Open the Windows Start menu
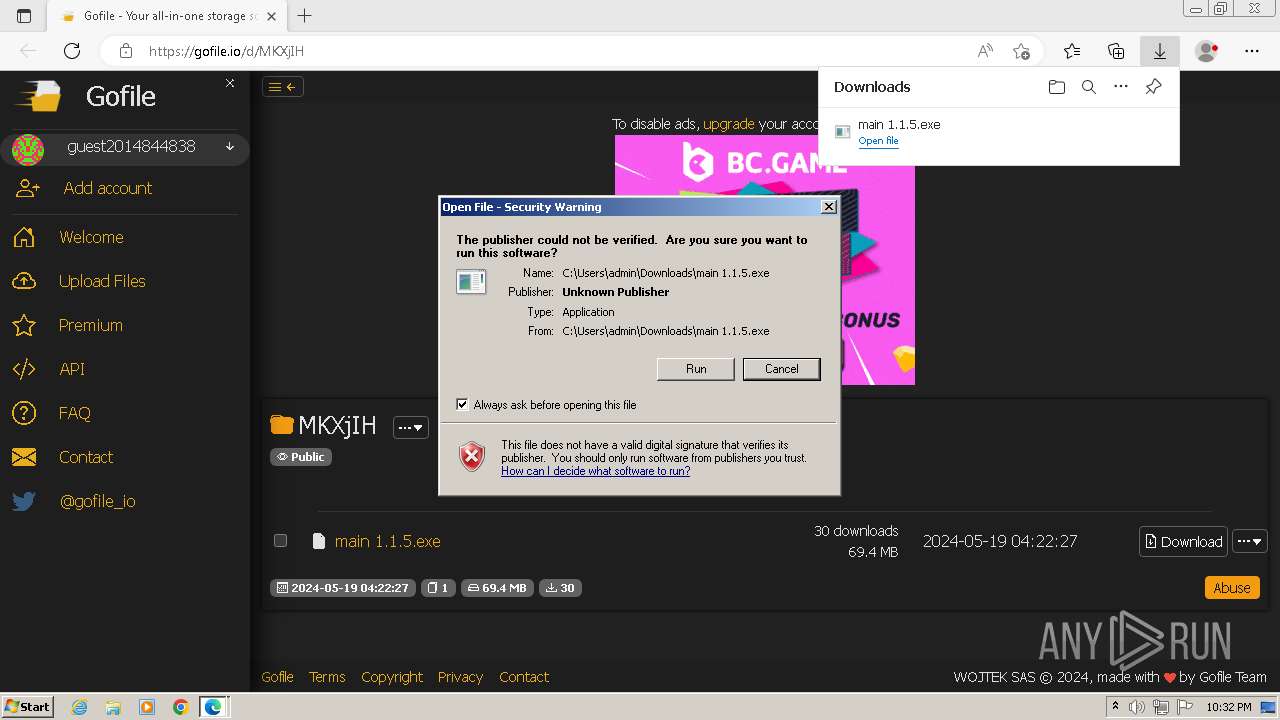 [x=27, y=707]
